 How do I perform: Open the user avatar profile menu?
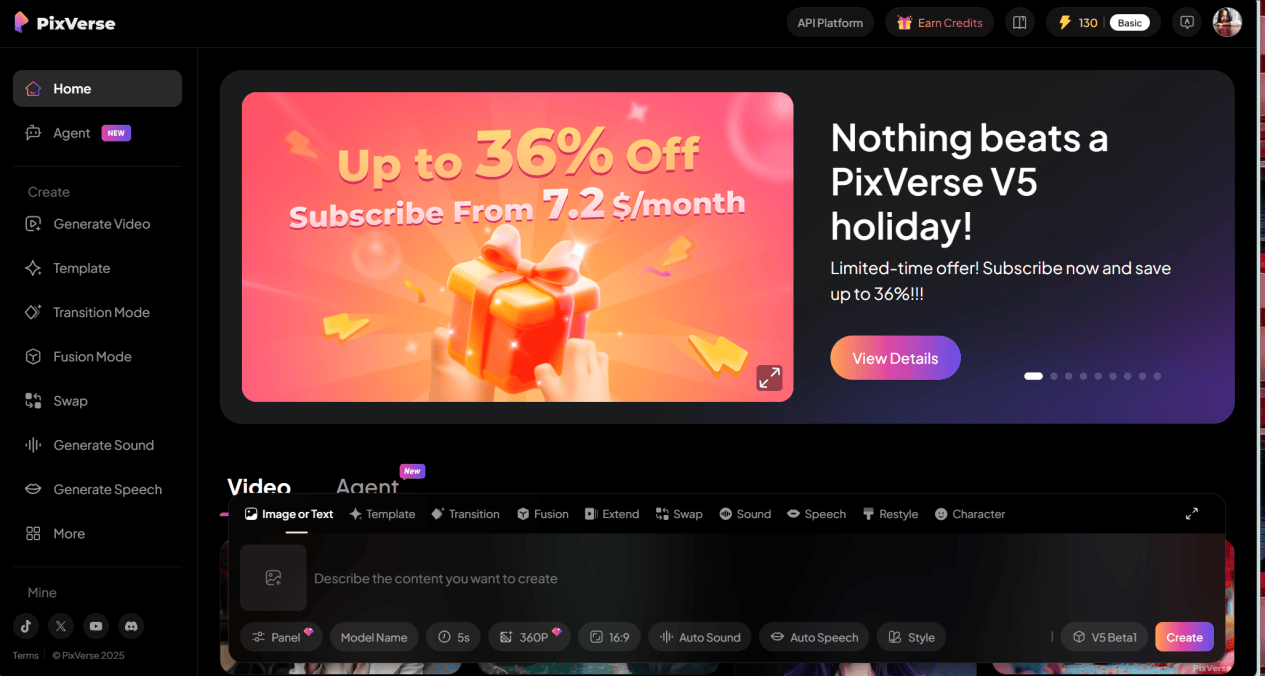[x=1227, y=22]
